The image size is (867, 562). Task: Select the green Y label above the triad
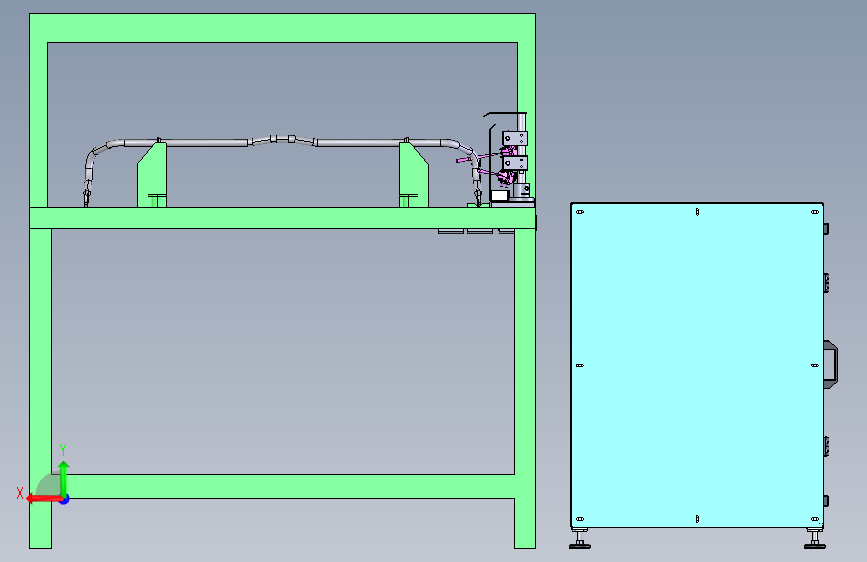63,450
